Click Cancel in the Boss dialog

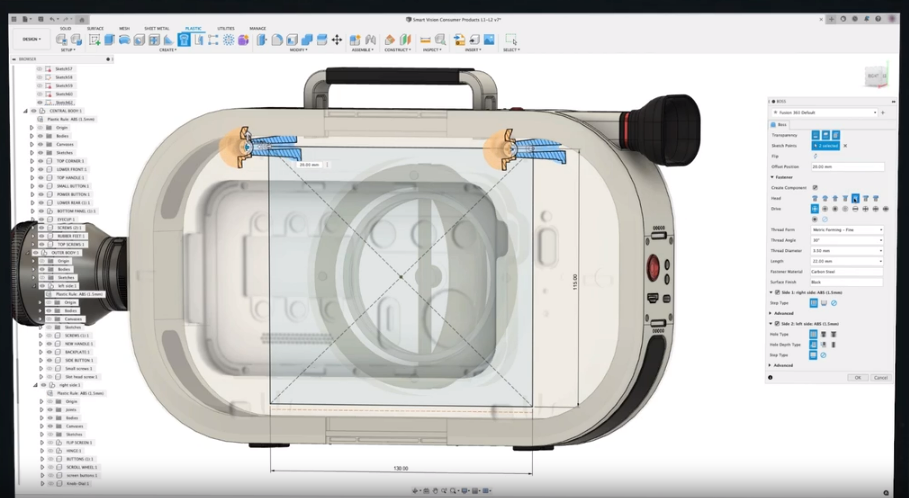[x=881, y=377]
